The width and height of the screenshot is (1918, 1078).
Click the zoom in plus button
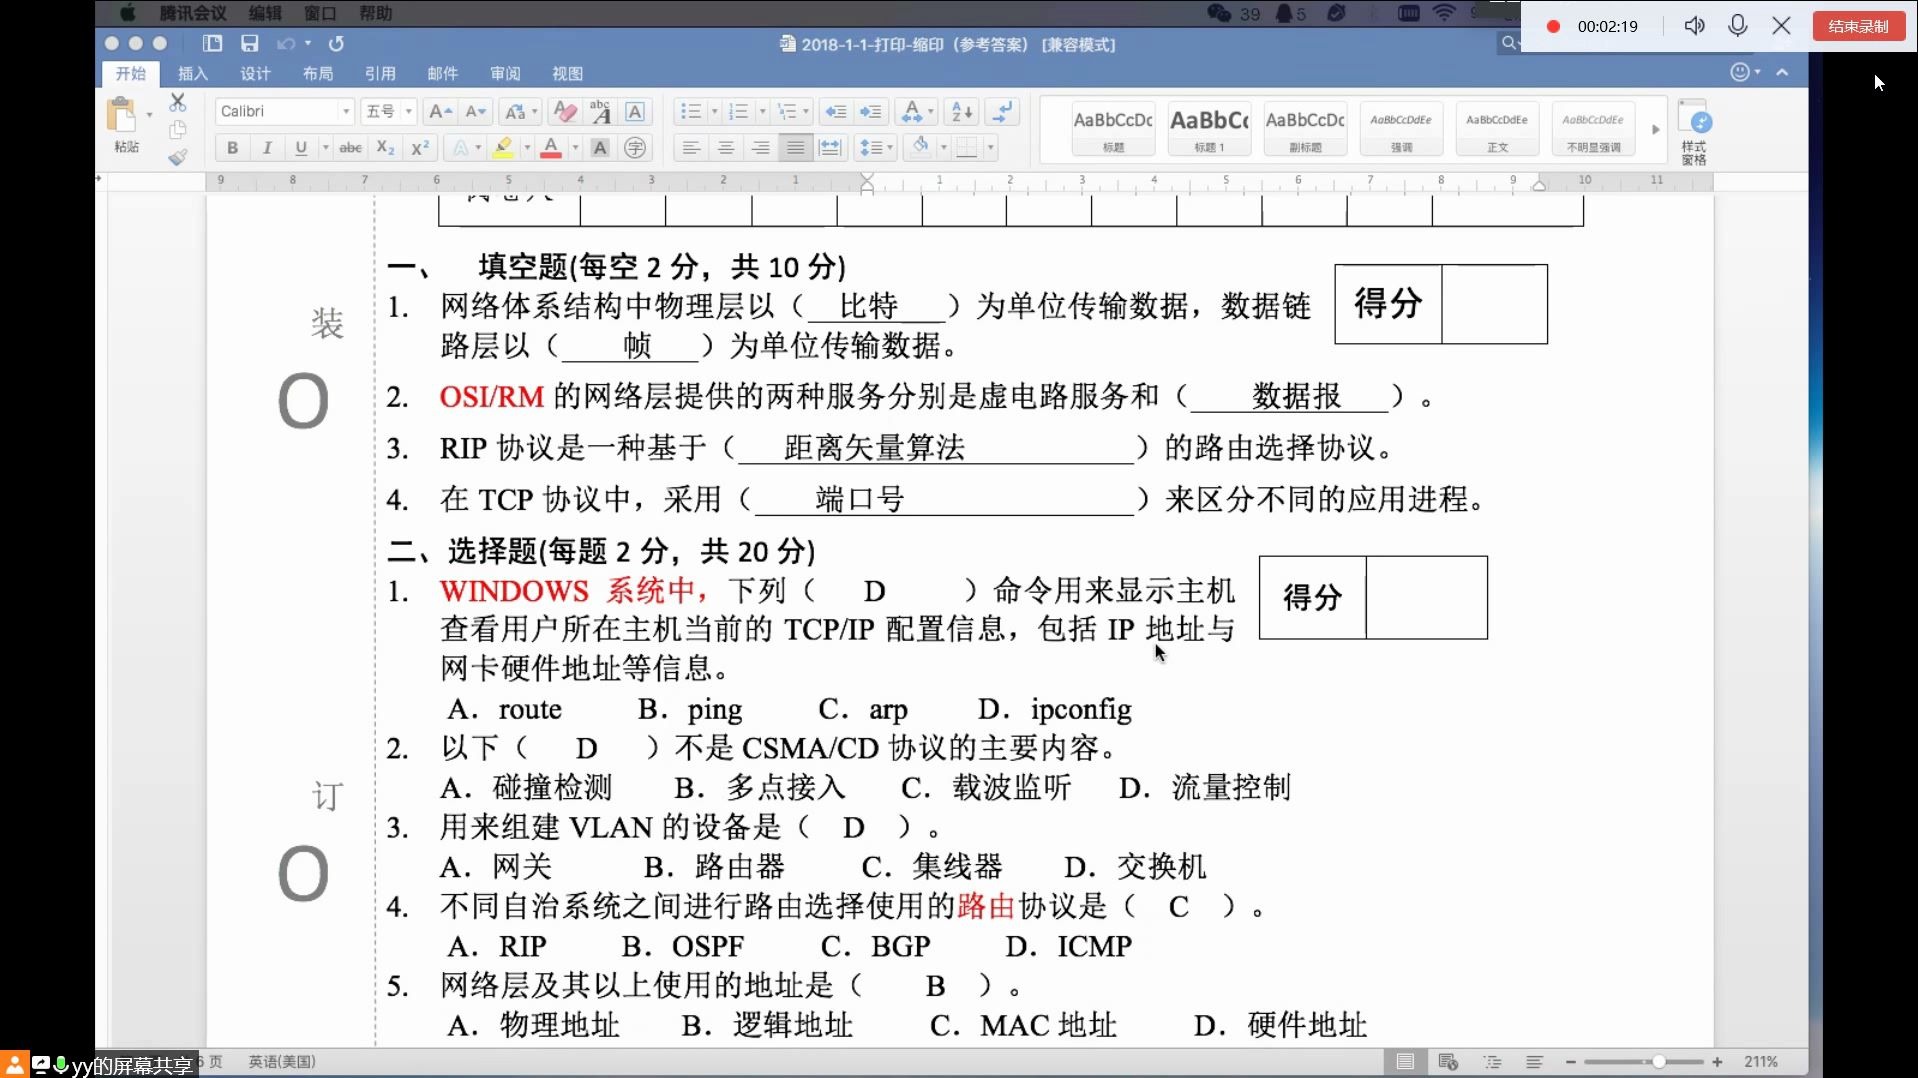[x=1718, y=1062]
